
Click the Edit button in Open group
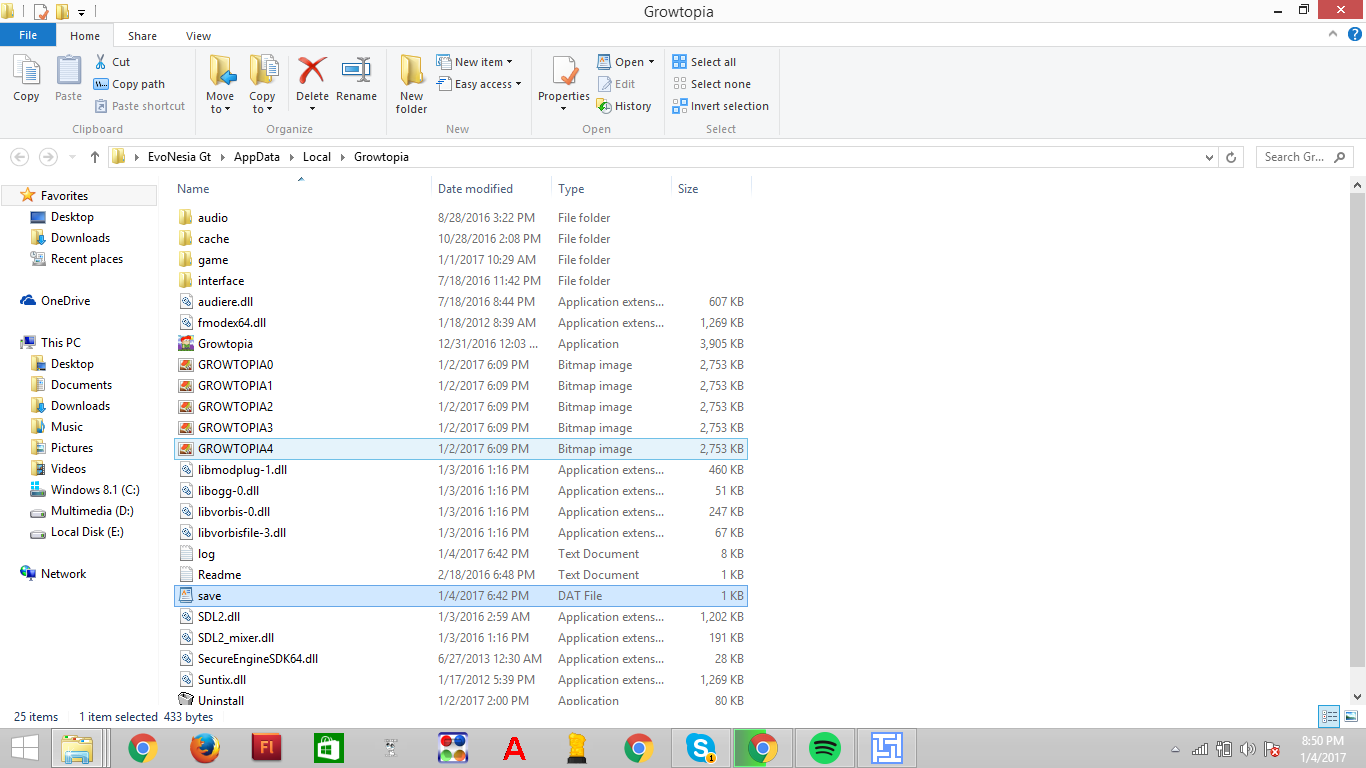click(x=617, y=84)
